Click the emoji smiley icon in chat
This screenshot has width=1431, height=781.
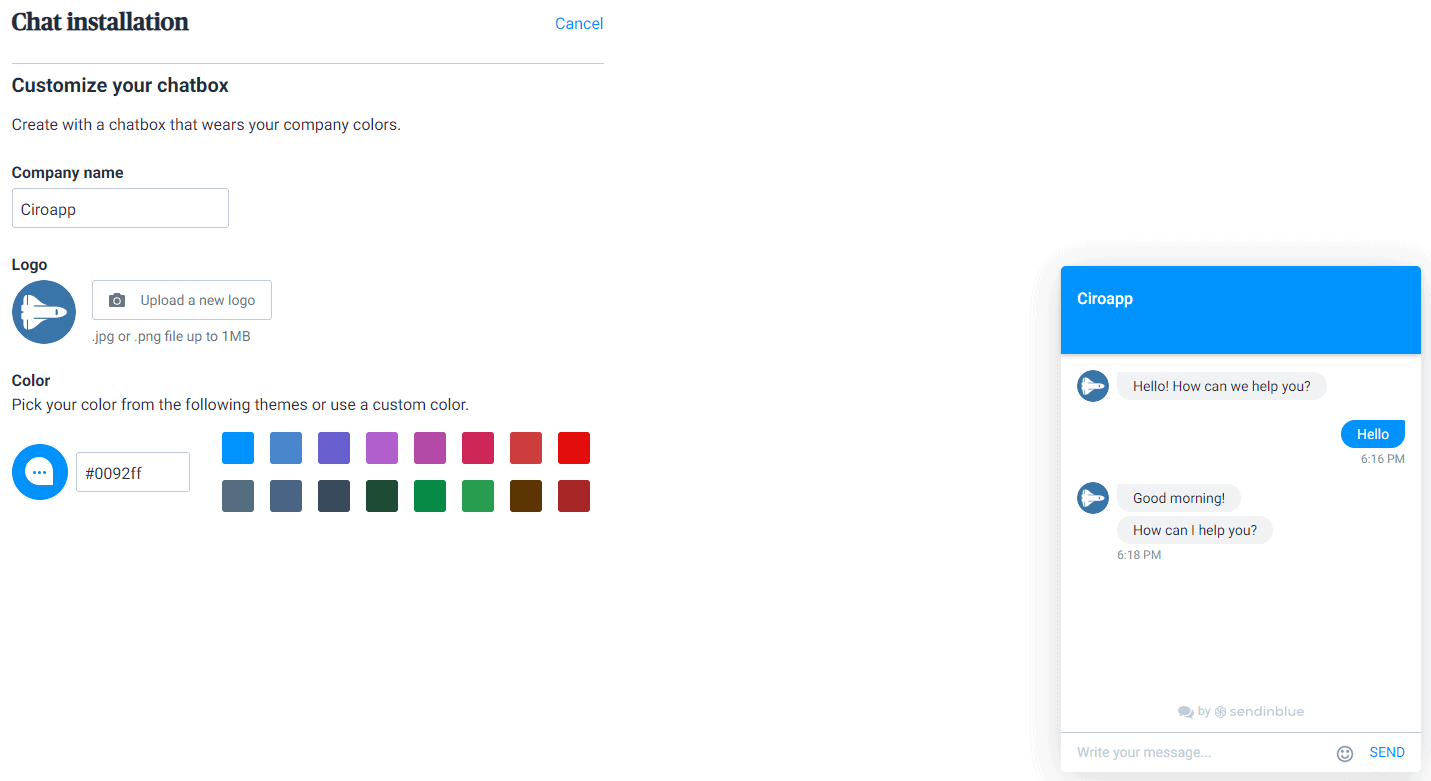tap(1345, 754)
